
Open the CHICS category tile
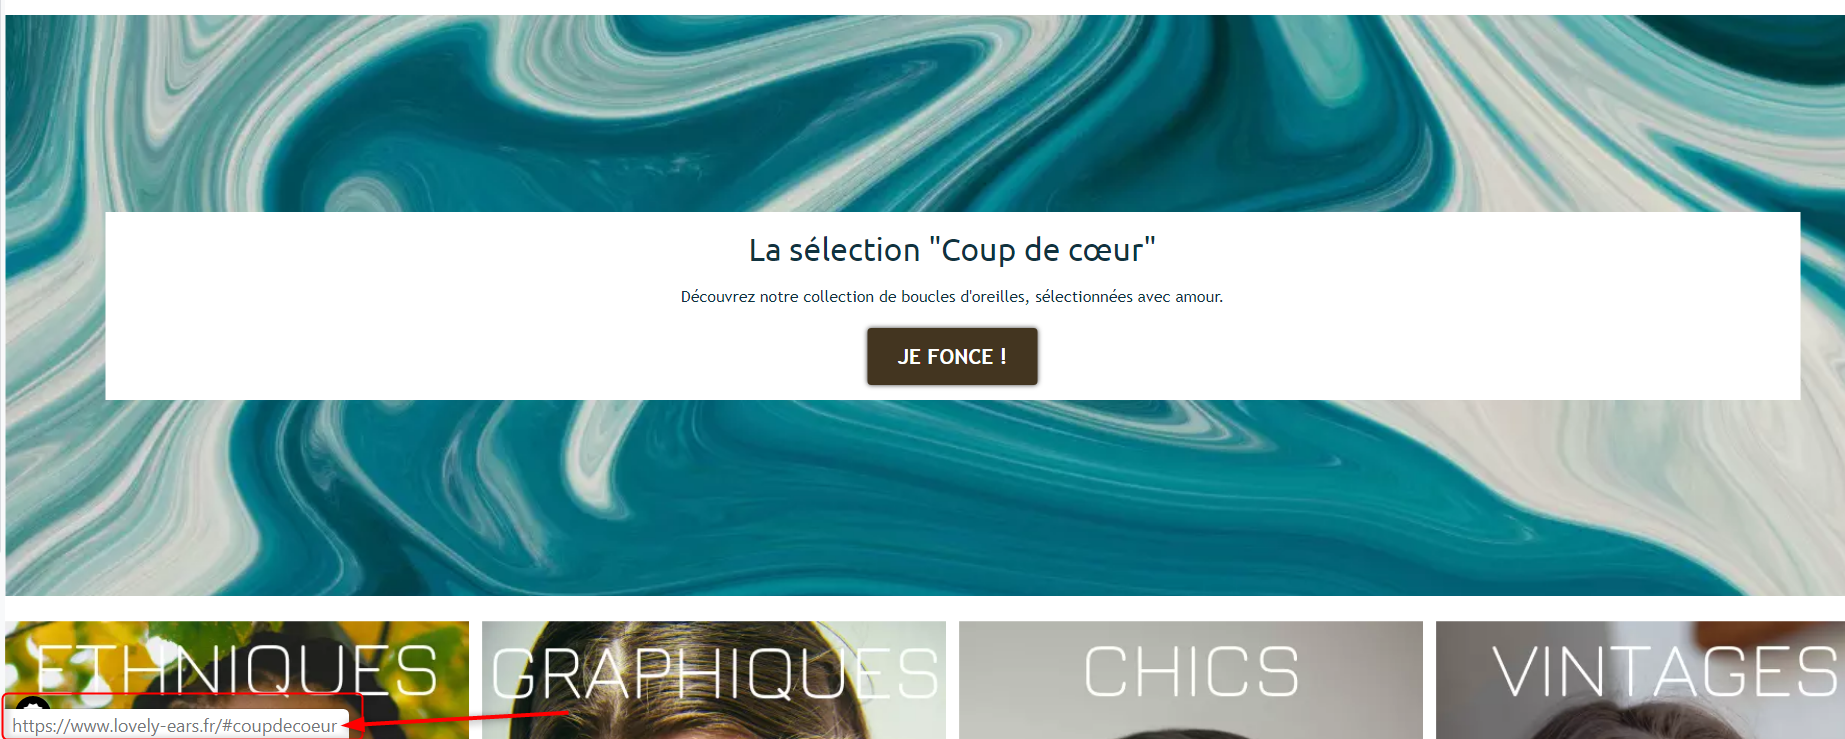tap(1191, 680)
